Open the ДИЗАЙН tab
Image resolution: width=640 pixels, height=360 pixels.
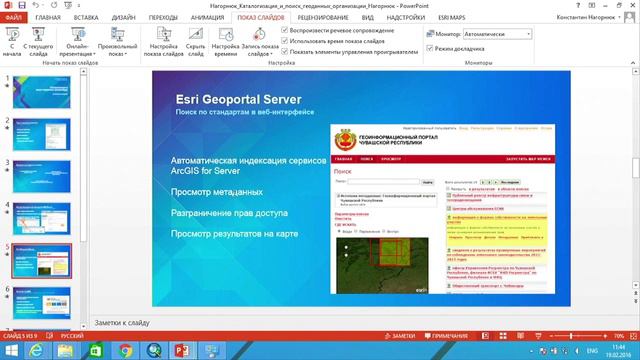click(x=123, y=18)
